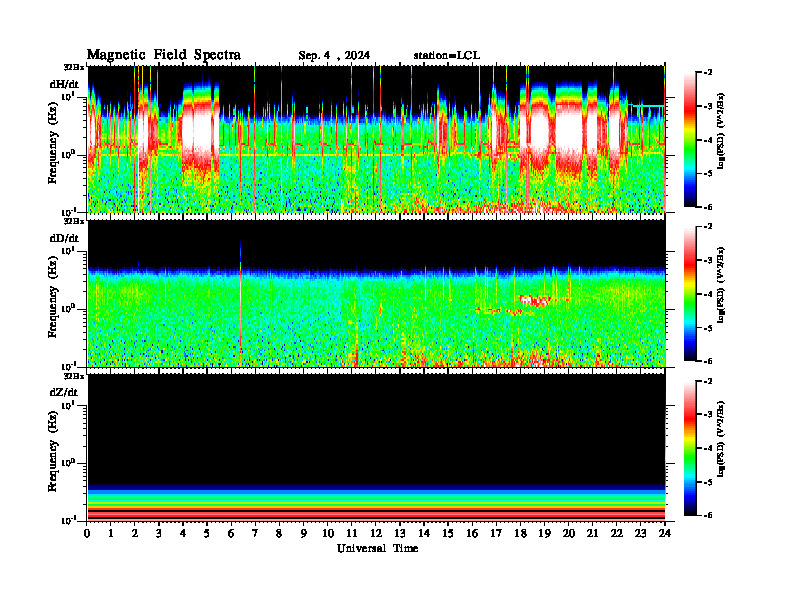This screenshot has width=792, height=612.
Task: Click hour 19 on the time axis
Action: [x=544, y=533]
